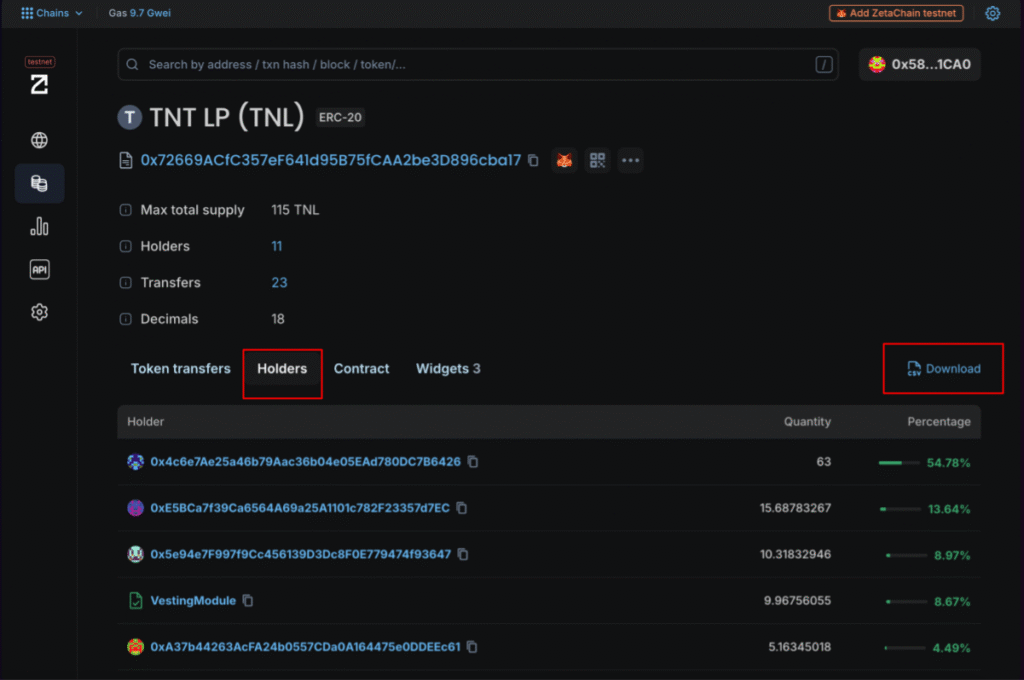Screen dimensions: 1024x680
Task: Open top-right settings gear icon
Action: point(992,13)
